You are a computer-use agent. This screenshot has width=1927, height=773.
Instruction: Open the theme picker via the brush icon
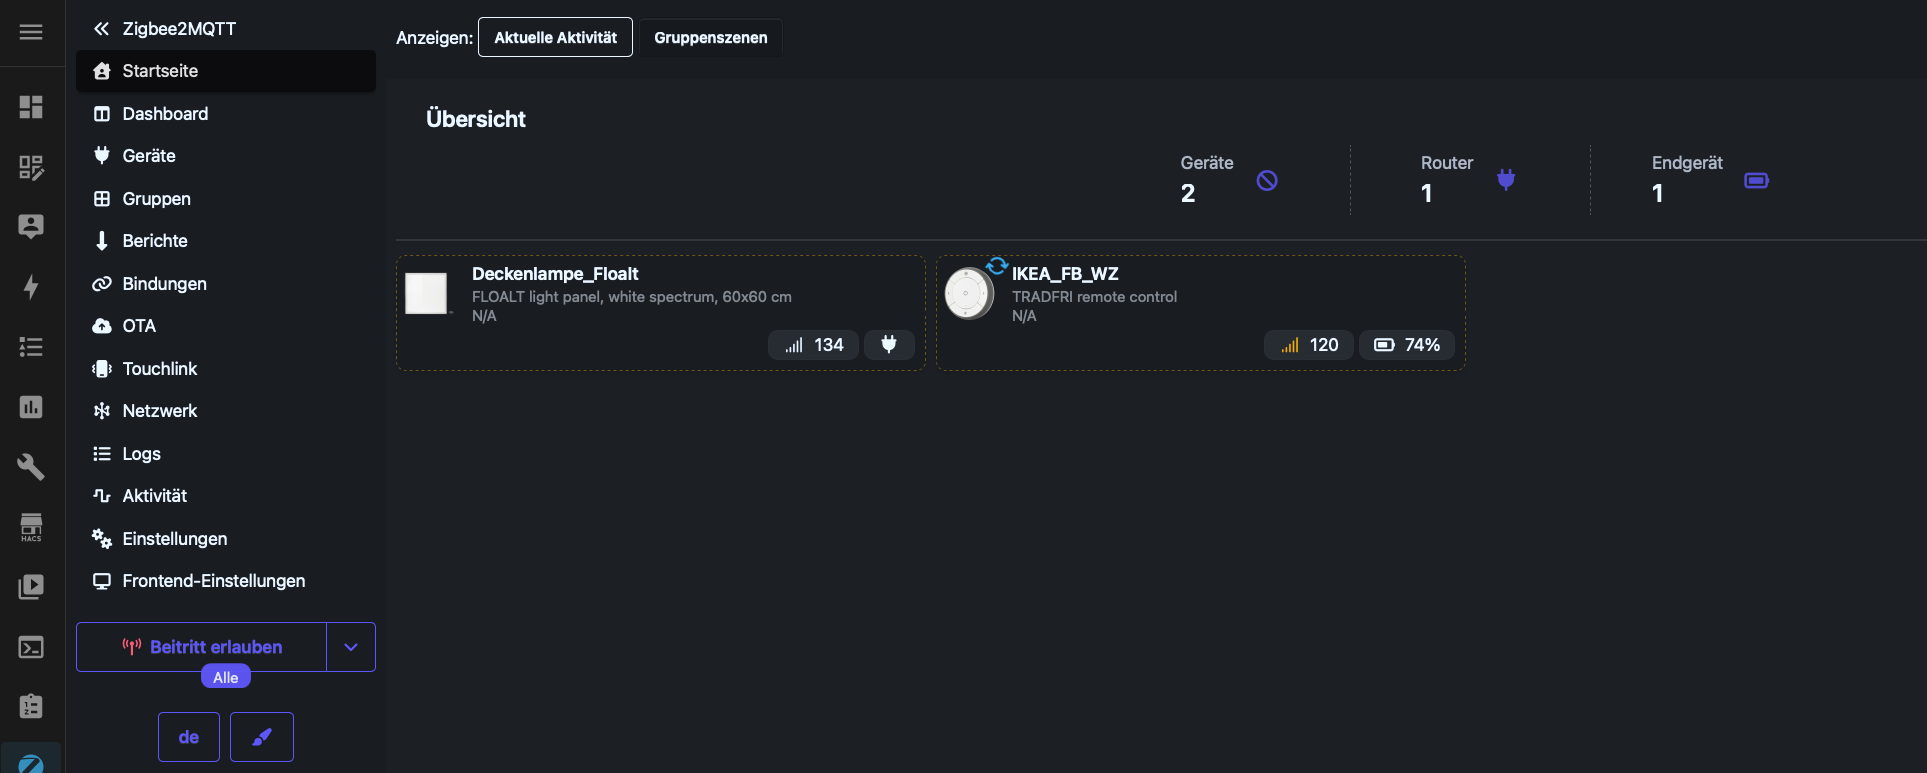coord(261,737)
